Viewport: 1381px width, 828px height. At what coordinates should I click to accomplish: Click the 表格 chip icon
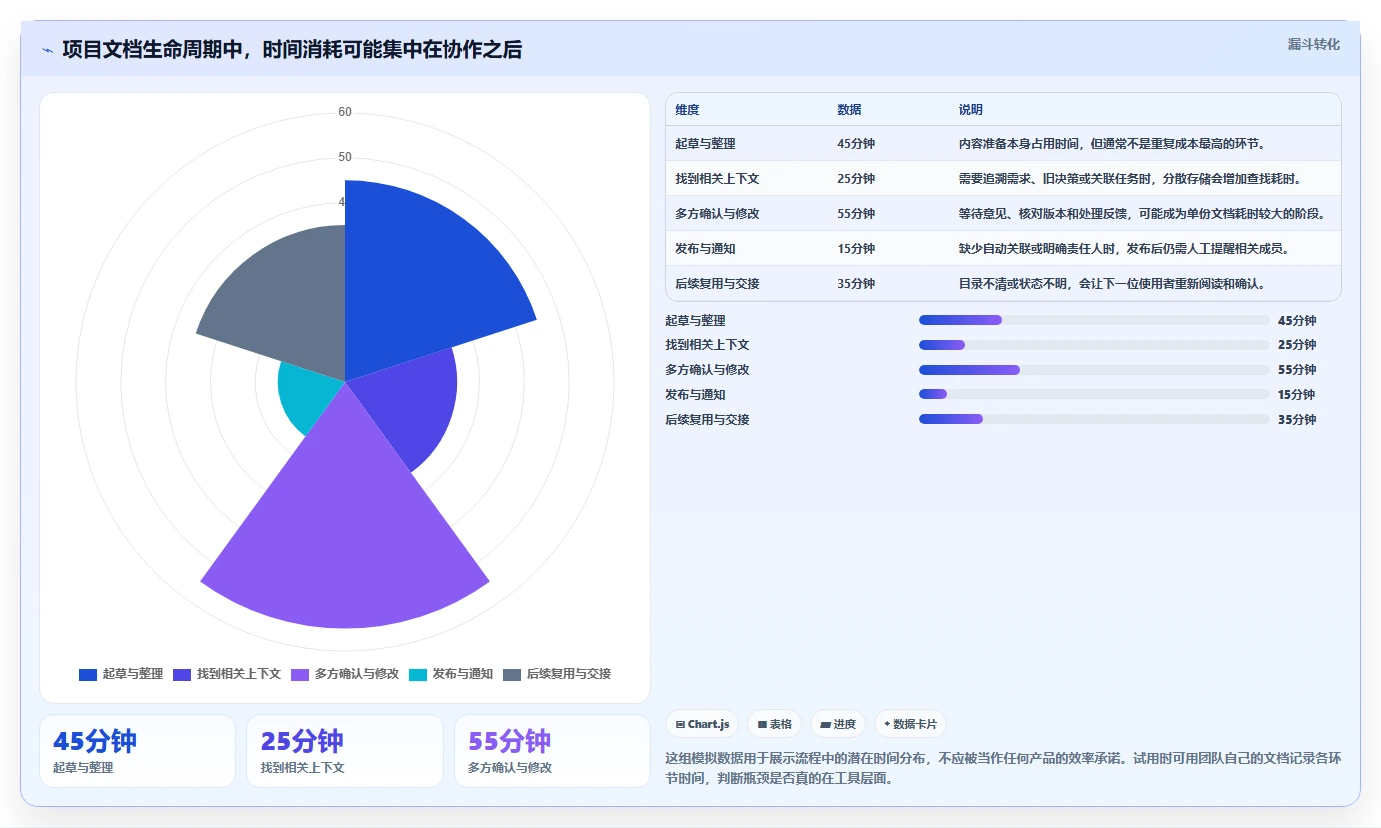coord(762,724)
